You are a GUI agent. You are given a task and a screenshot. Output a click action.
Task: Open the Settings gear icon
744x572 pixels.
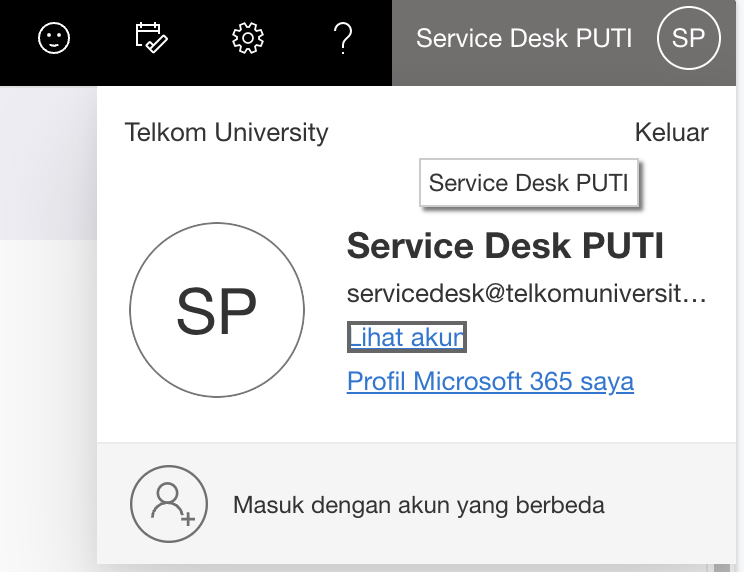[x=248, y=38]
